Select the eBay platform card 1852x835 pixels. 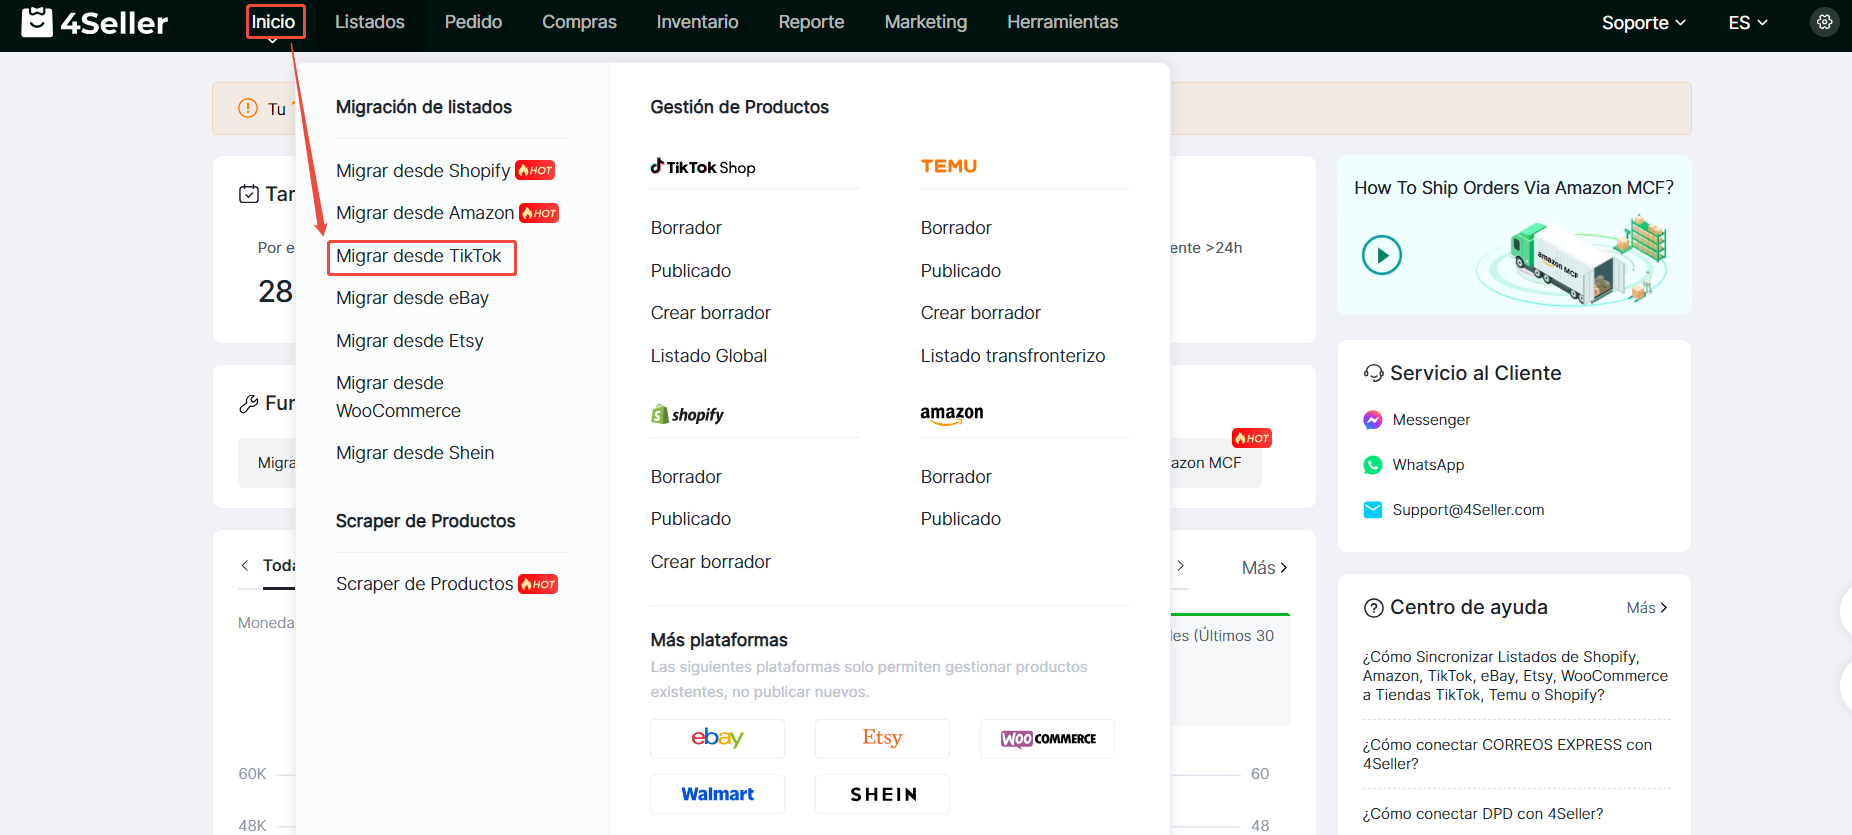717,739
